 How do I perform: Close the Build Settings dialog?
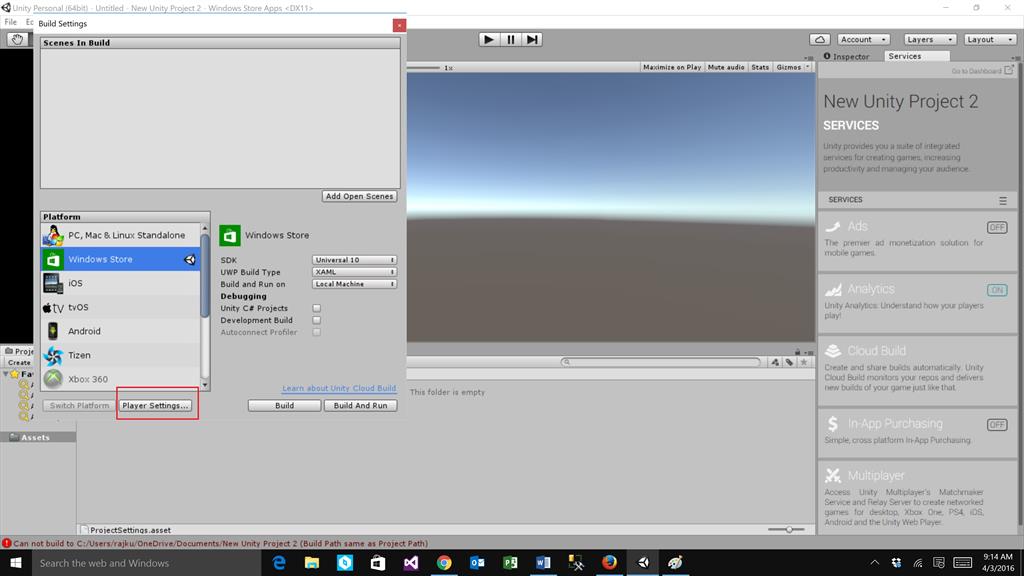399,25
